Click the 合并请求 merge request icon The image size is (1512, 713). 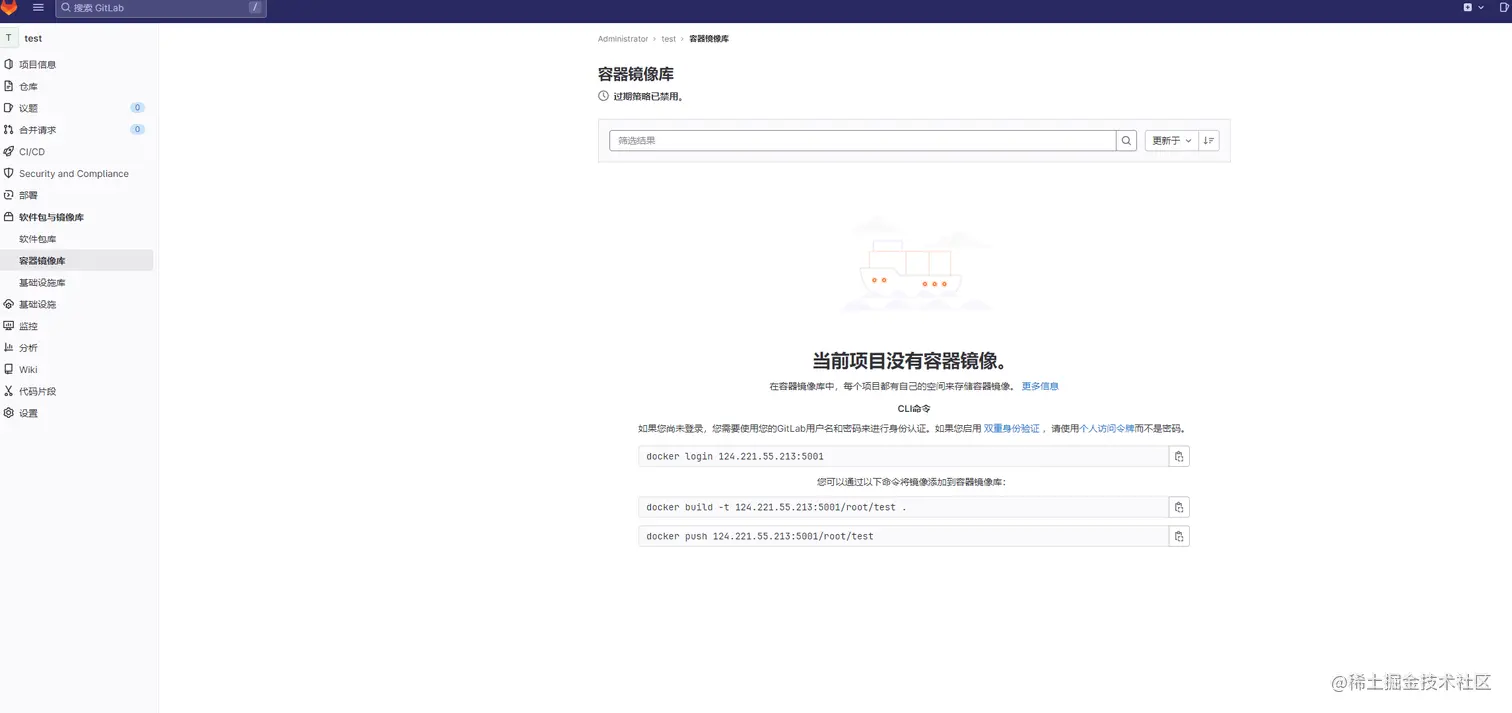pos(9,130)
